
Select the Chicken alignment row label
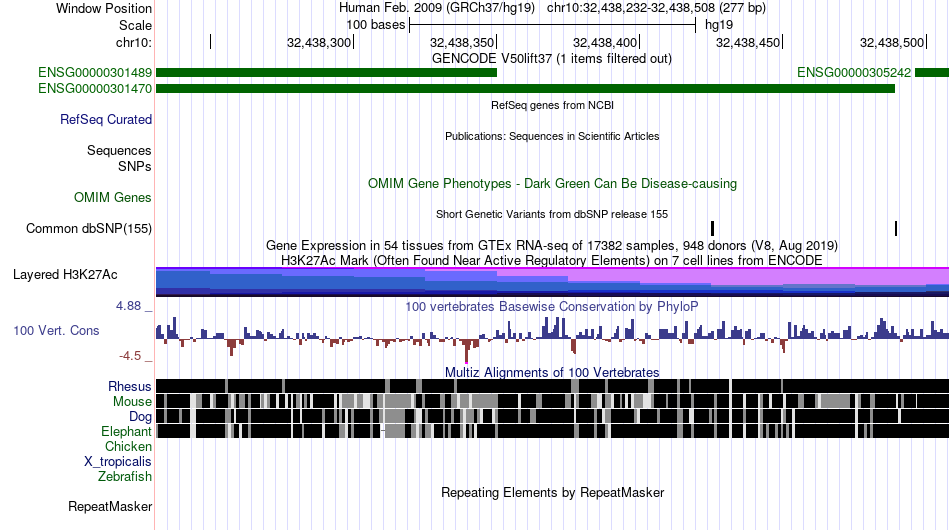128,446
